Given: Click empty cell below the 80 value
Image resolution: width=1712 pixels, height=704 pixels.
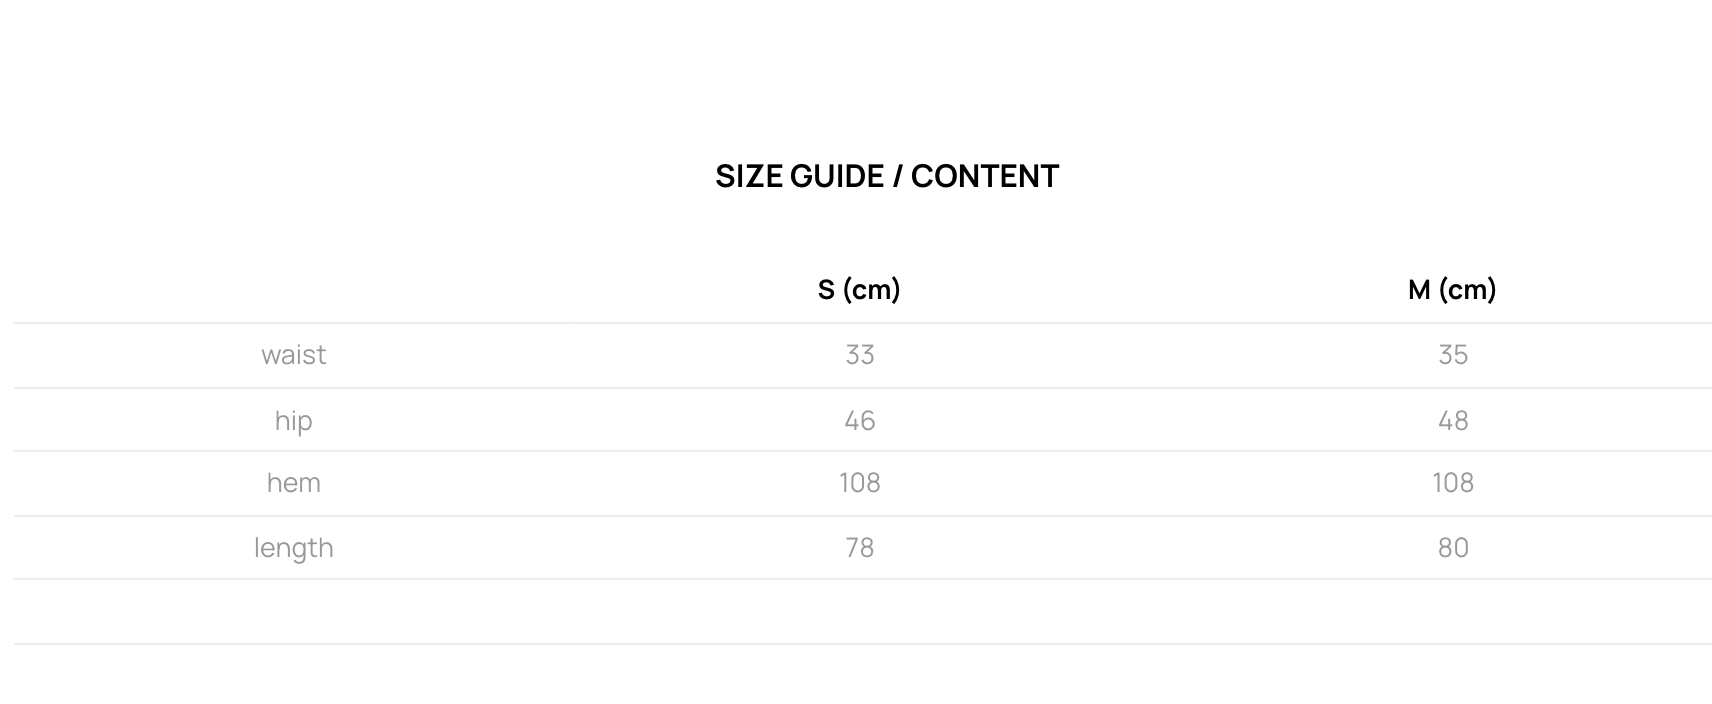Looking at the screenshot, I should click(x=1452, y=611).
